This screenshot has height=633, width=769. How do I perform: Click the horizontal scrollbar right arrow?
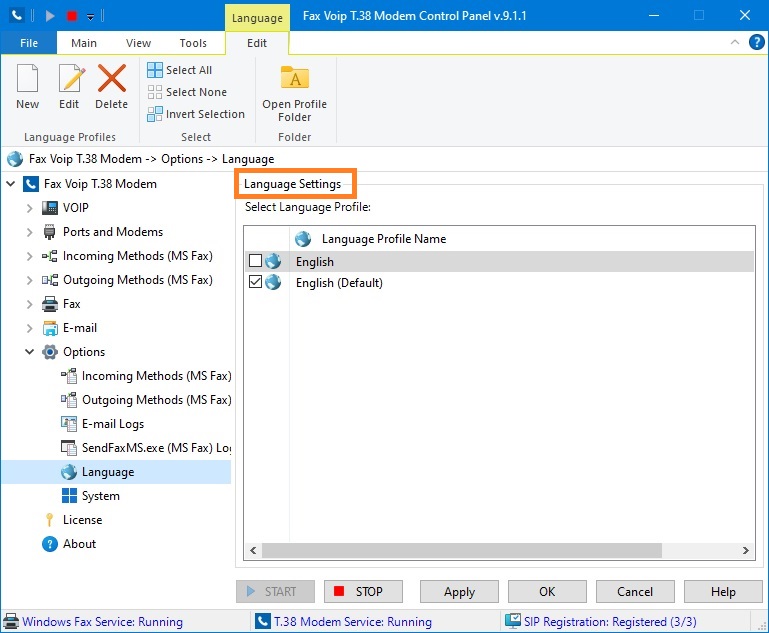coord(746,551)
